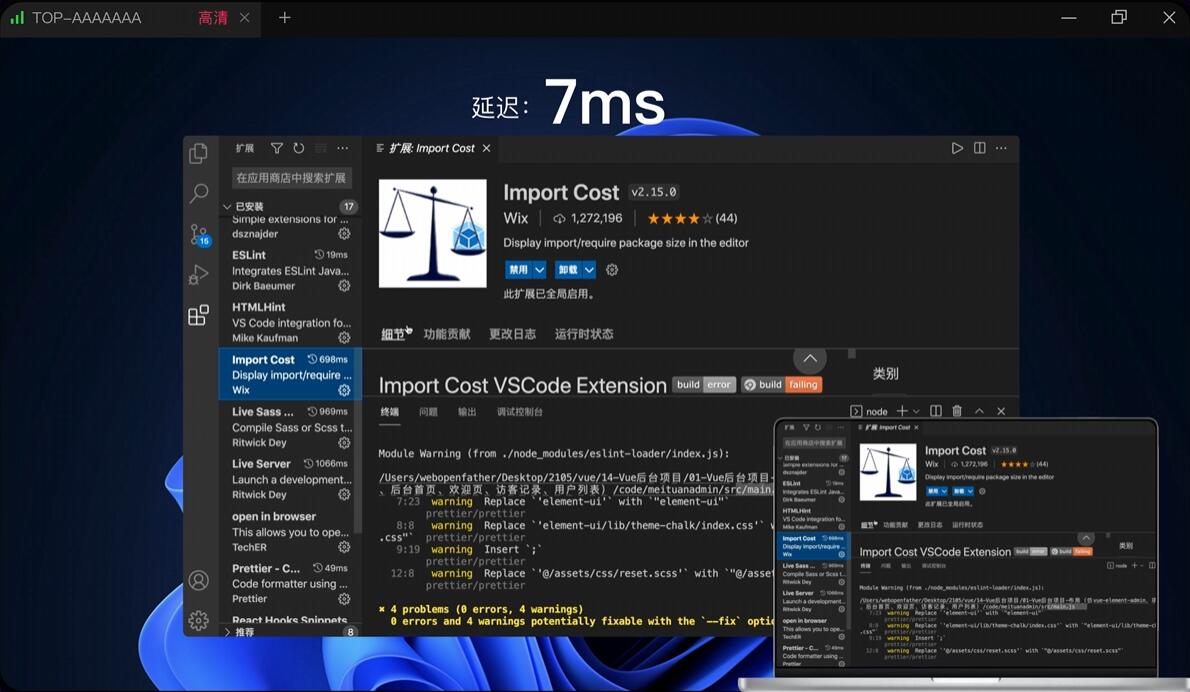The width and height of the screenshot is (1190, 692).
Task: Click the gear next to uninstall button
Action: pos(612,269)
